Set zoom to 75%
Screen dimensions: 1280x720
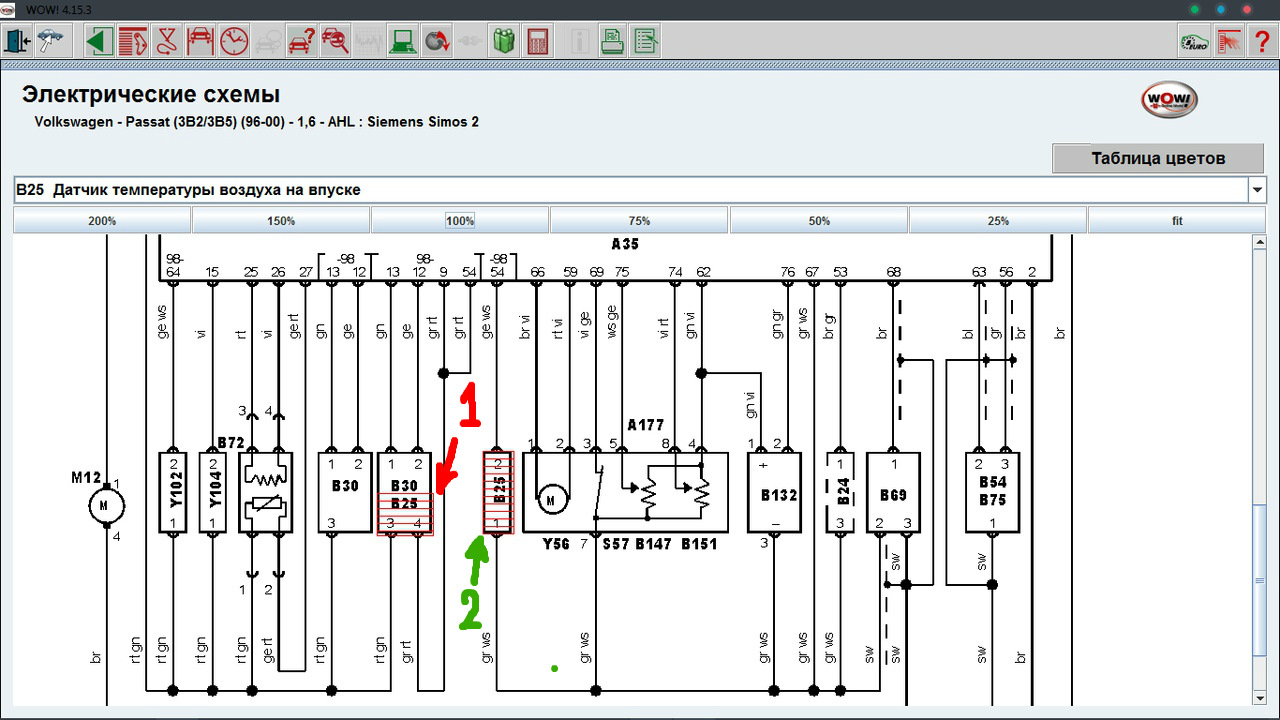tap(639, 220)
